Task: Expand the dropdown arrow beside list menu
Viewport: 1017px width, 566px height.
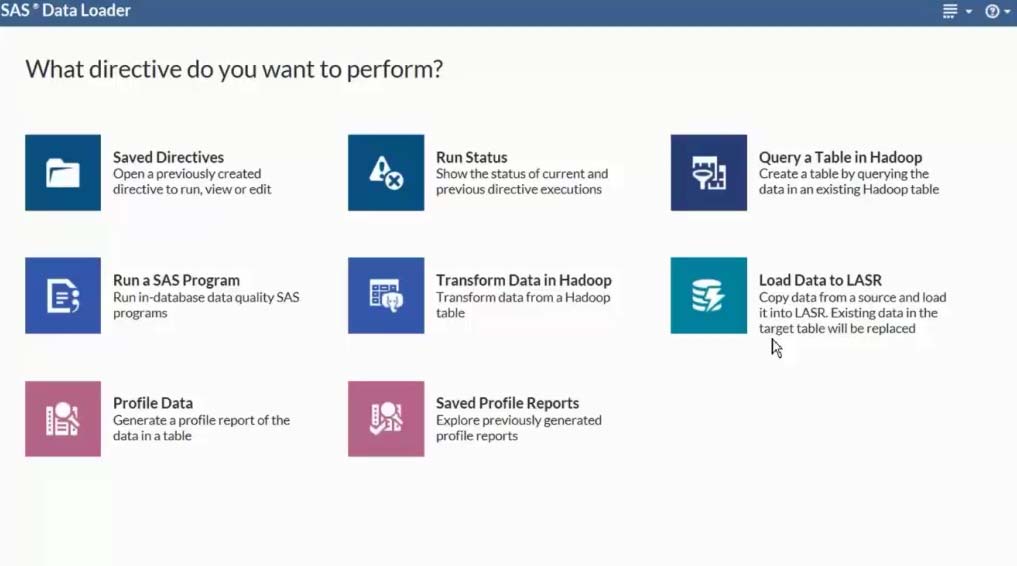Action: [969, 12]
